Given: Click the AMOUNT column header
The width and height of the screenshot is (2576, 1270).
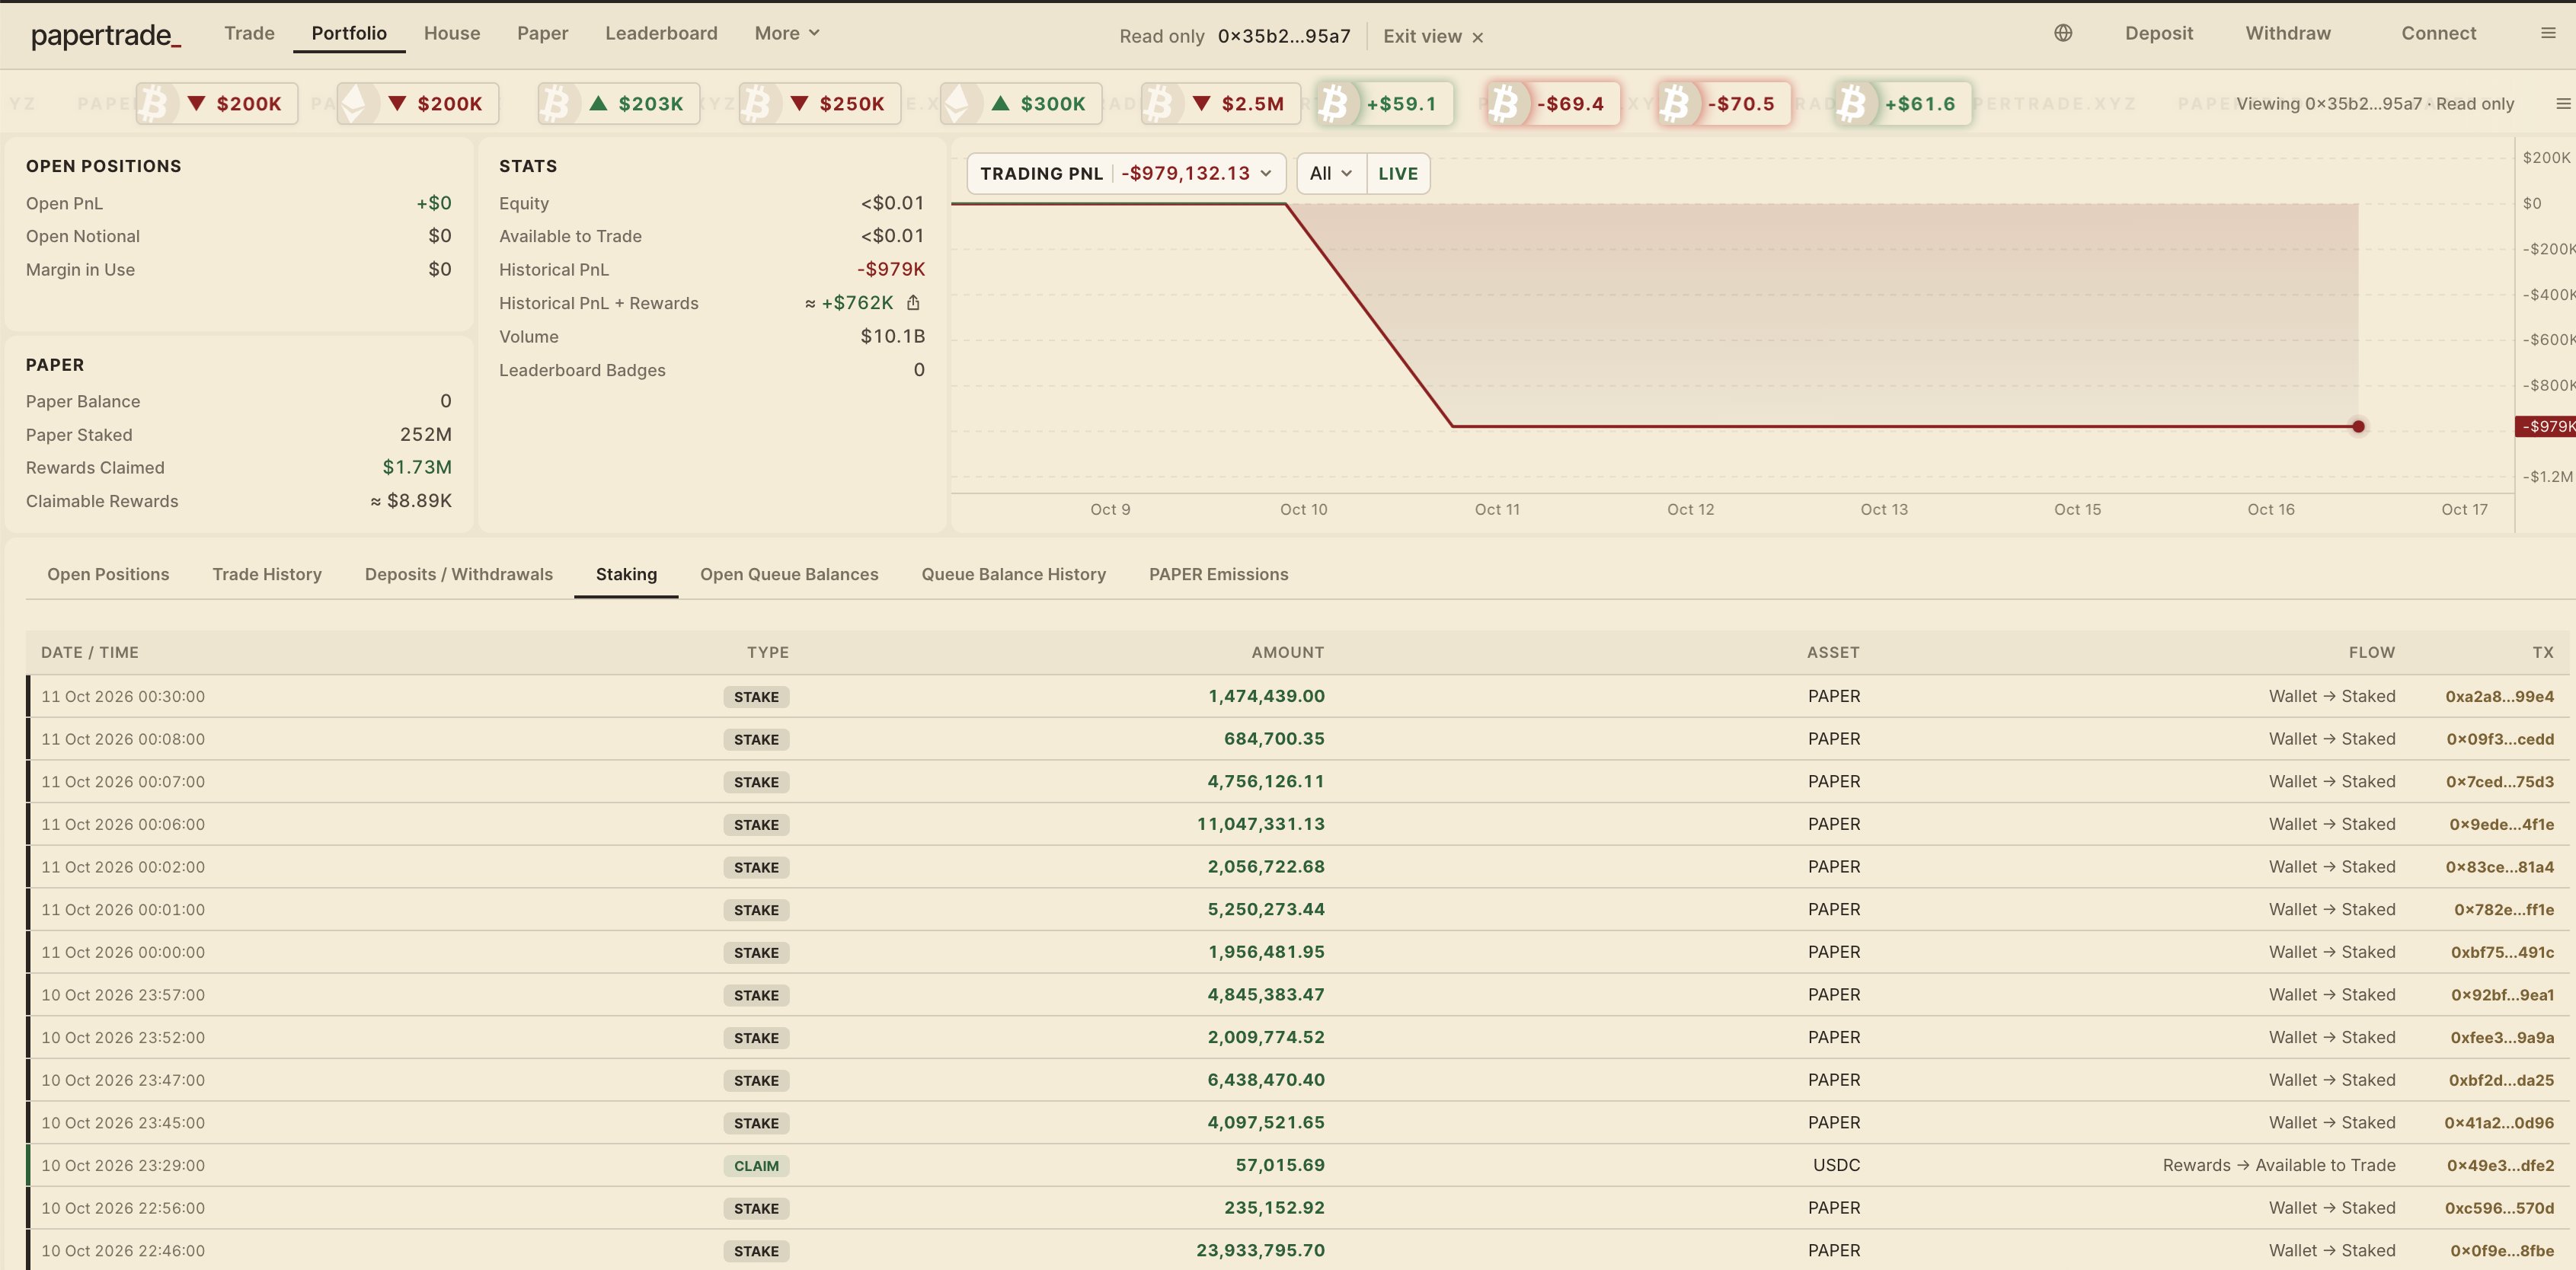Looking at the screenshot, I should click(1287, 652).
